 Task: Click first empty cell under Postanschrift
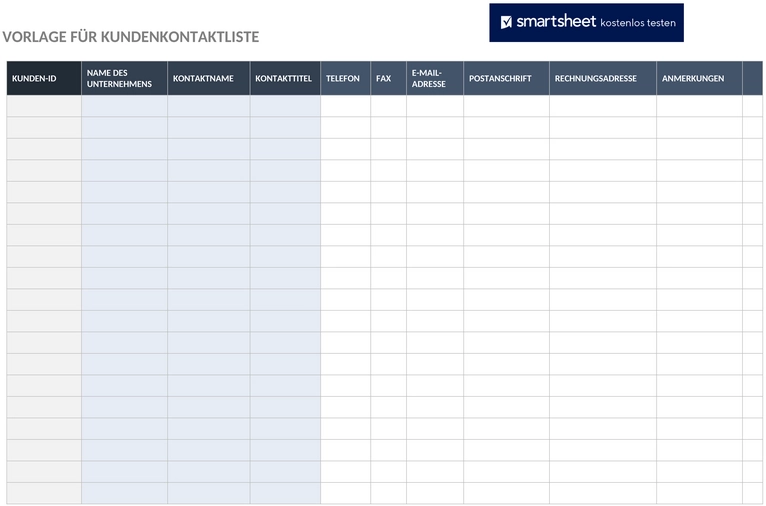(x=507, y=106)
